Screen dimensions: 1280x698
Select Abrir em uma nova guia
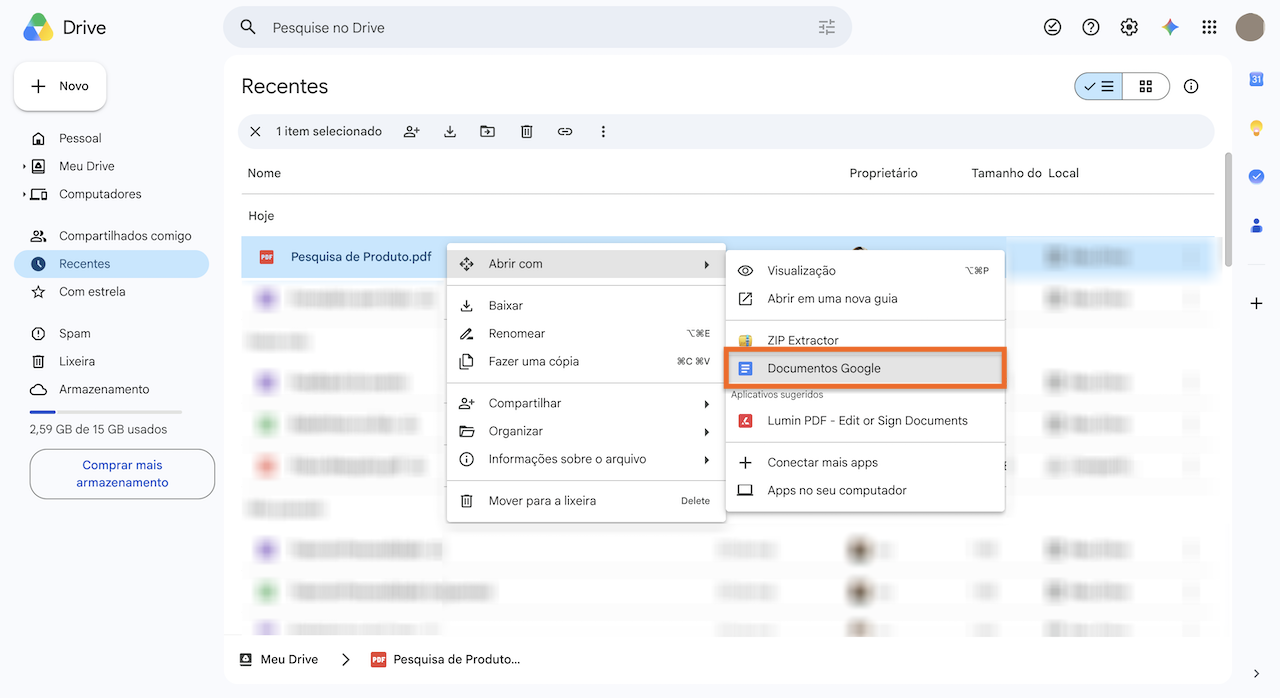[x=865, y=299]
